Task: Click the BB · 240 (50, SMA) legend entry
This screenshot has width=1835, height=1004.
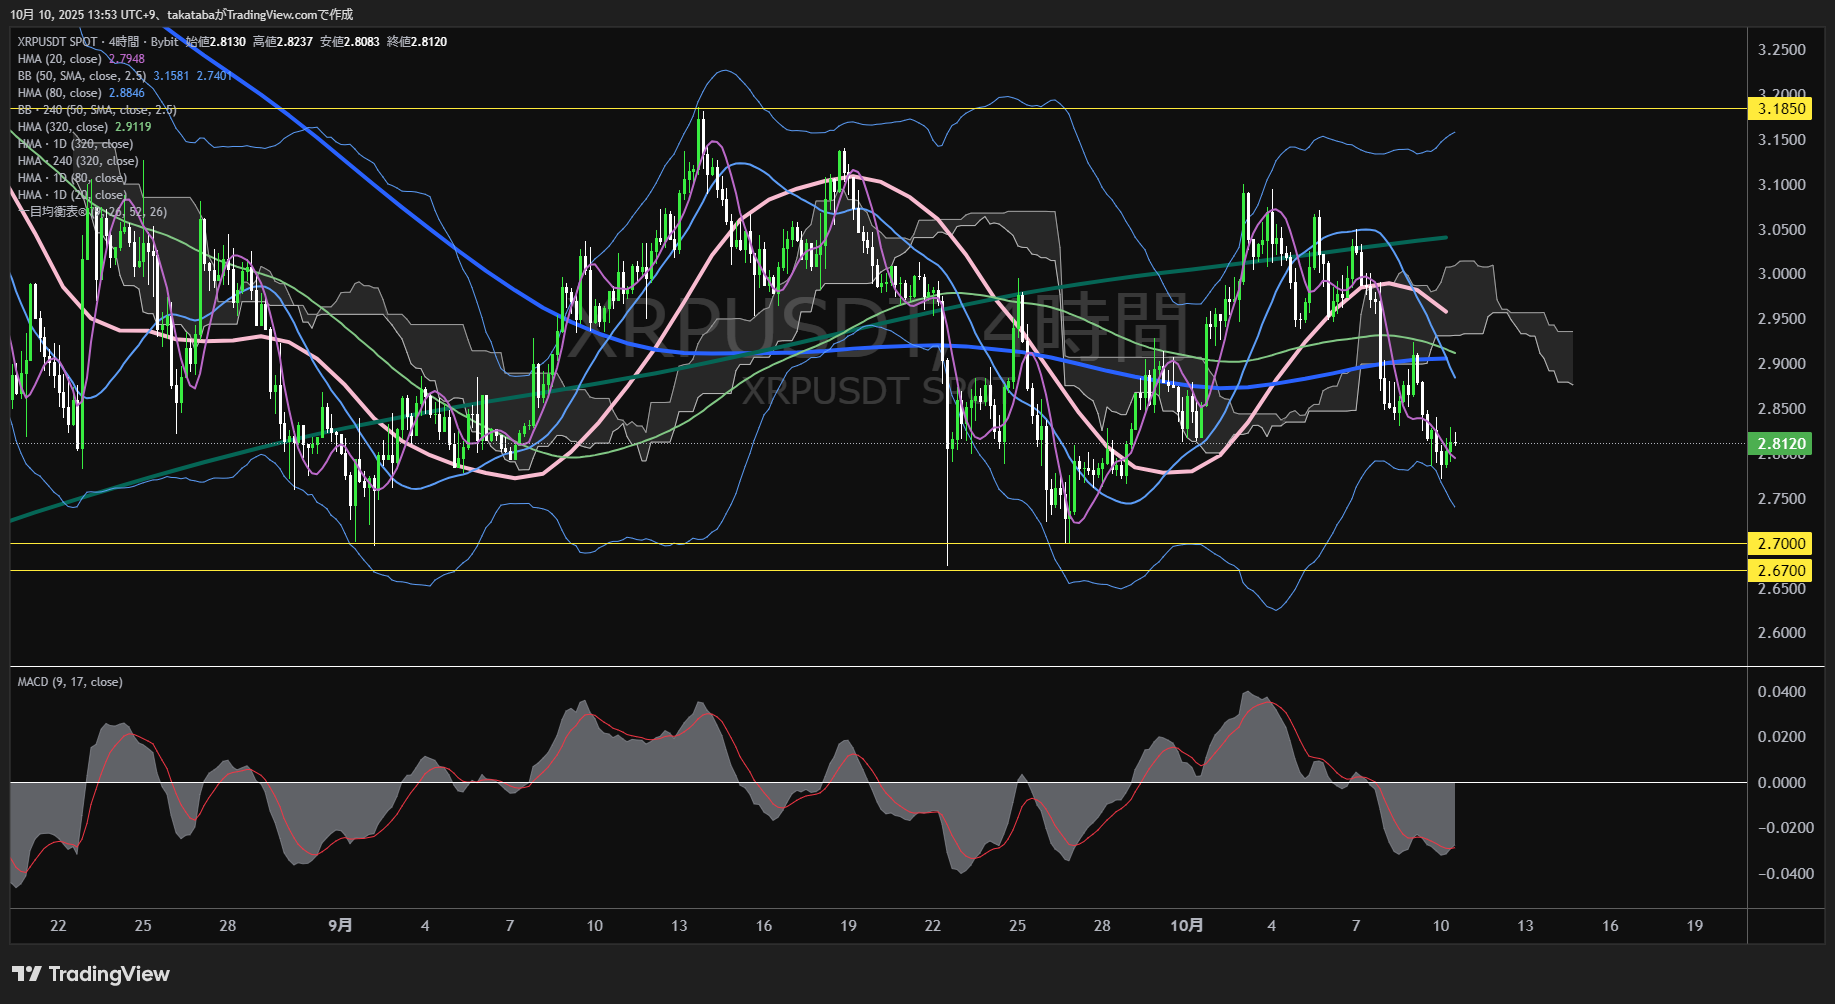Action: [x=97, y=110]
